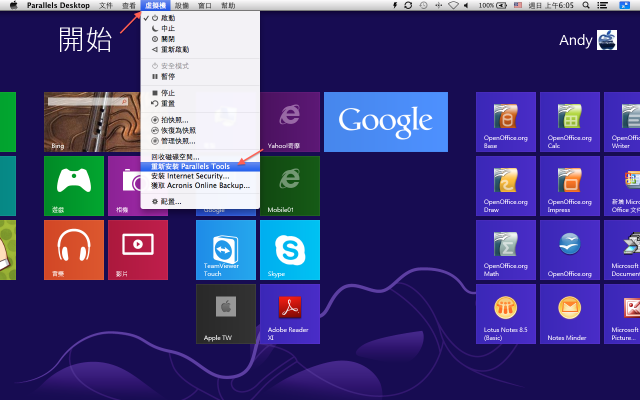Image resolution: width=640 pixels, height=400 pixels.
Task: Click the volume speaker icon
Action: [466, 5]
